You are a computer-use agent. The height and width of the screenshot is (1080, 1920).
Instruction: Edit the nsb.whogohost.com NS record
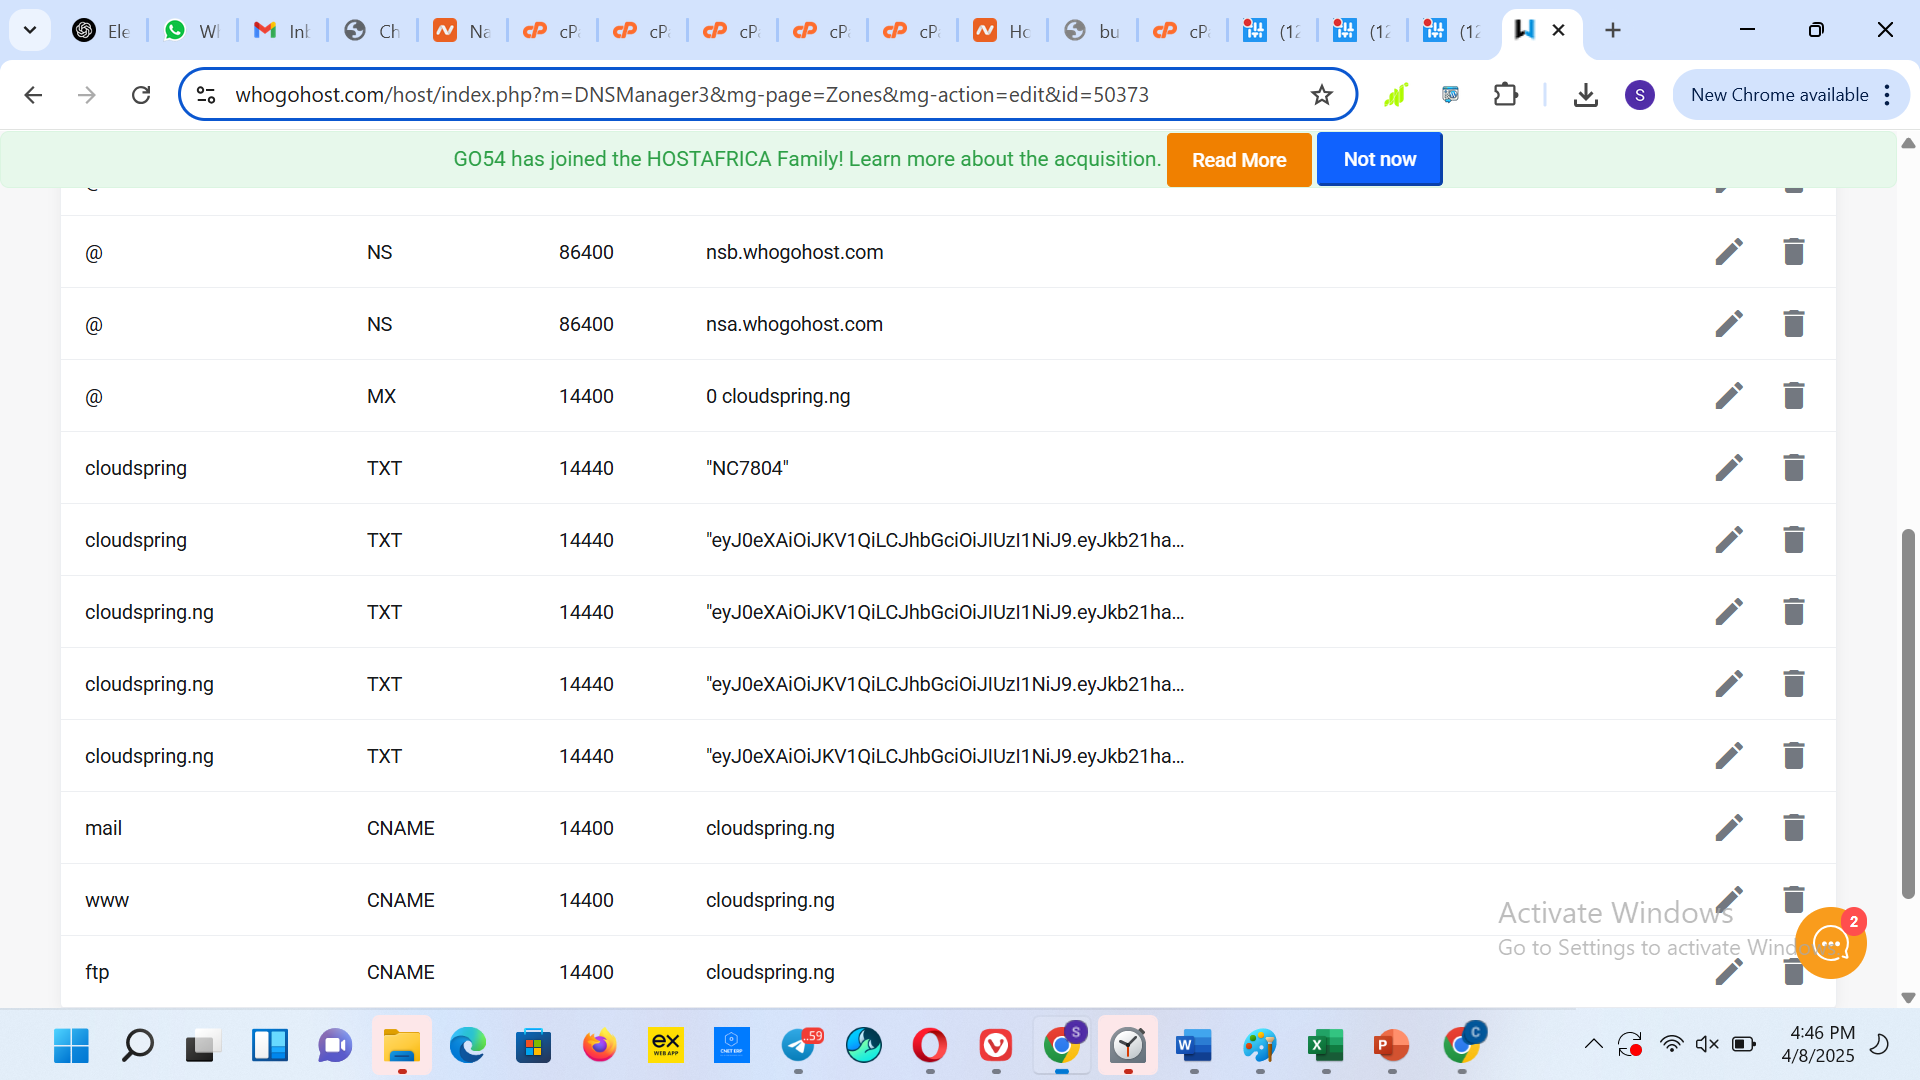click(1729, 252)
